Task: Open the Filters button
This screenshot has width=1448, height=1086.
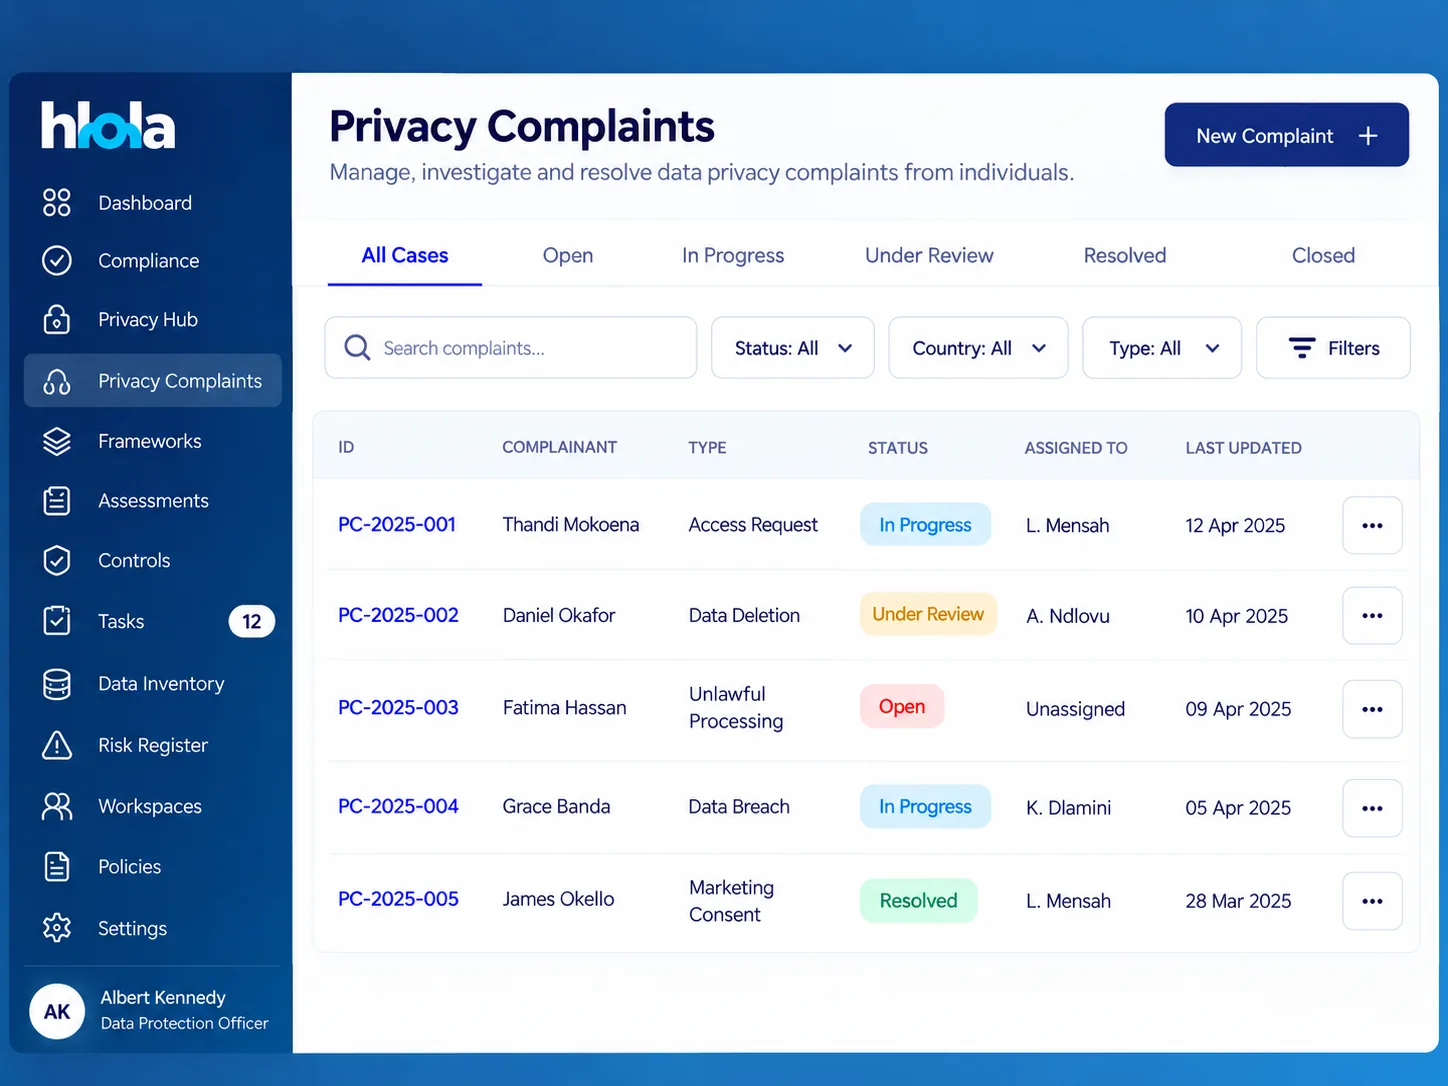Action: (1333, 348)
